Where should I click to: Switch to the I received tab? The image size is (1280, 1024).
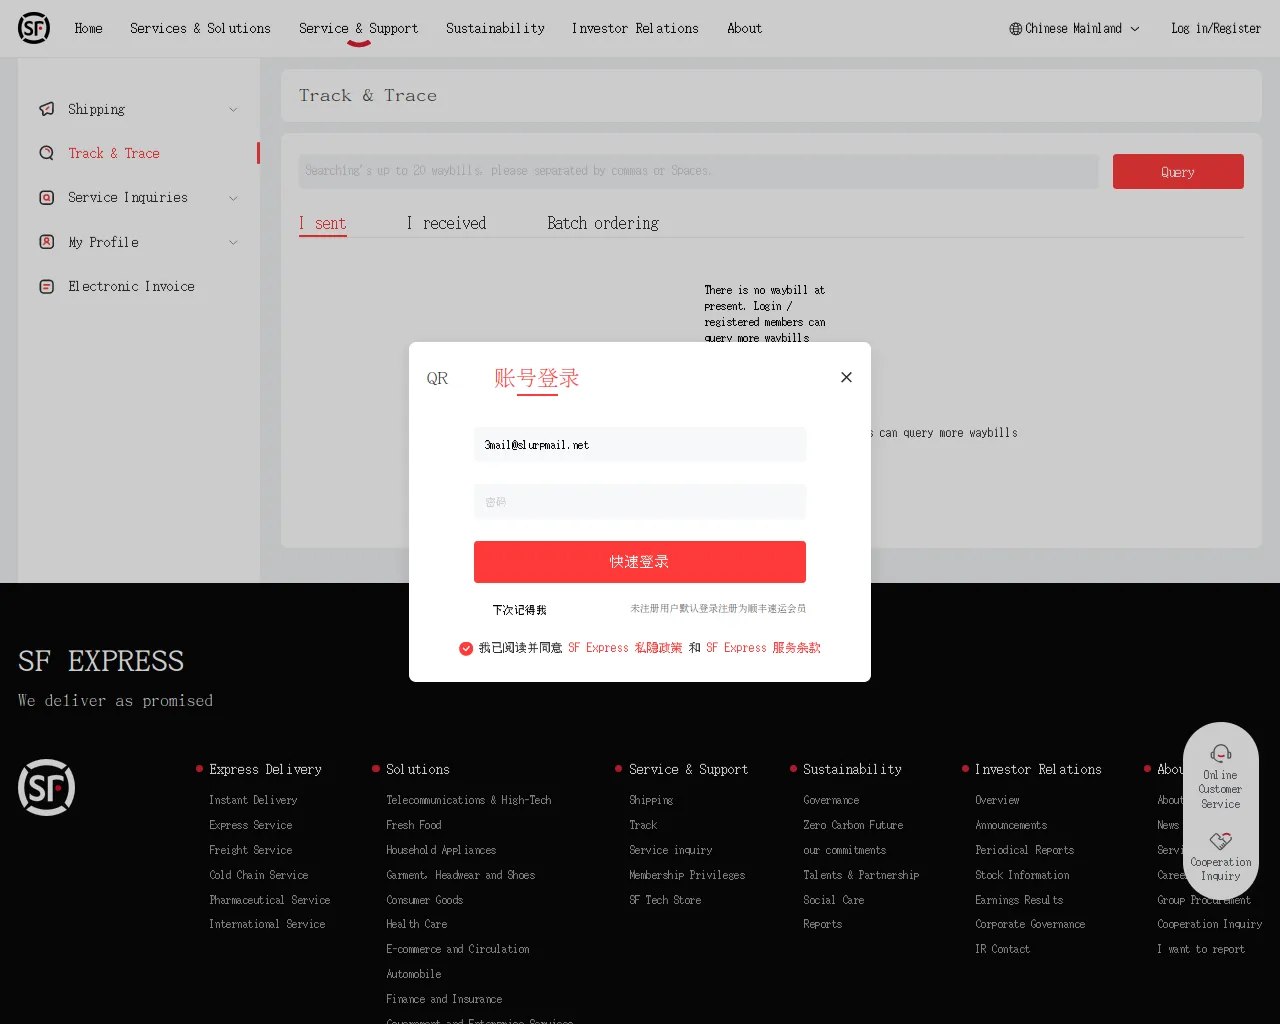point(446,223)
